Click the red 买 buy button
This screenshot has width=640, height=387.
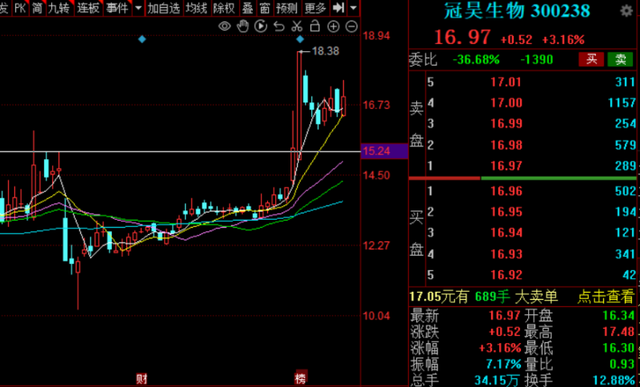click(591, 60)
